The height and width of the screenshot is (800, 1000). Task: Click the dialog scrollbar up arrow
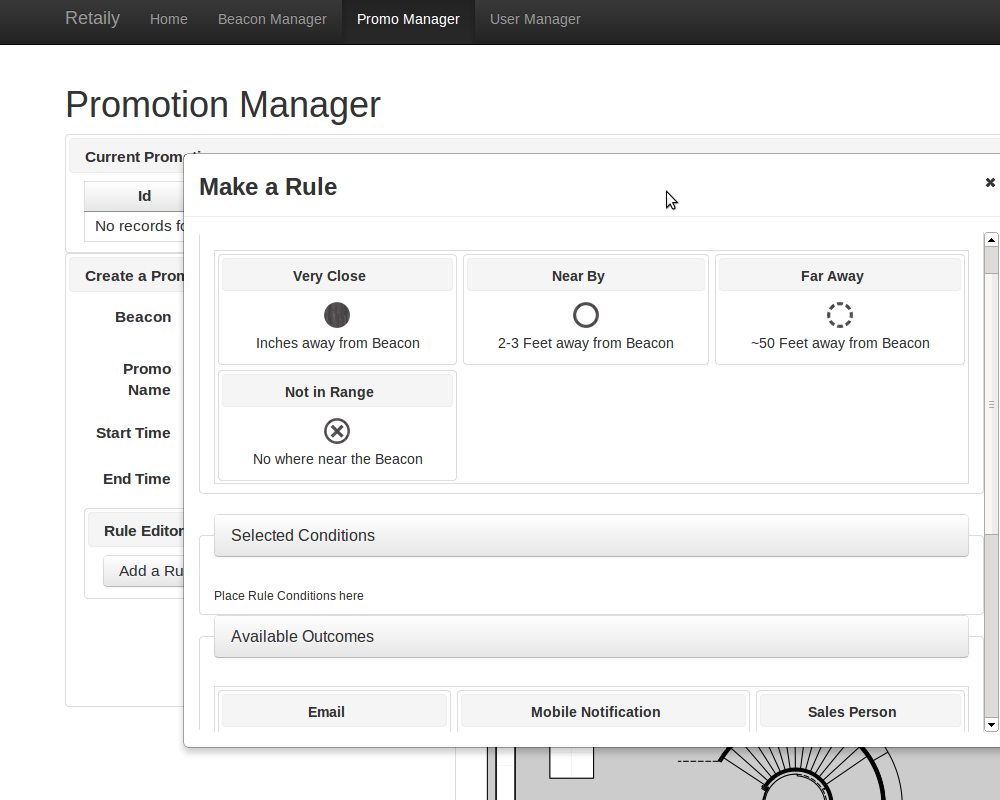(991, 240)
